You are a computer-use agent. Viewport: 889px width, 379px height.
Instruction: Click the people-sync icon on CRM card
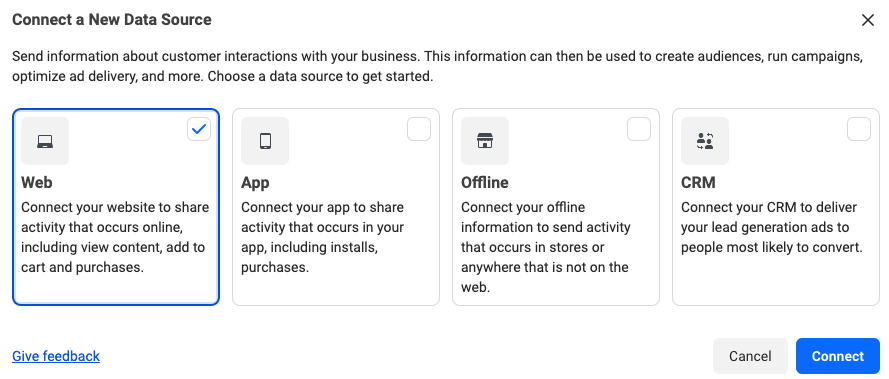coord(705,141)
